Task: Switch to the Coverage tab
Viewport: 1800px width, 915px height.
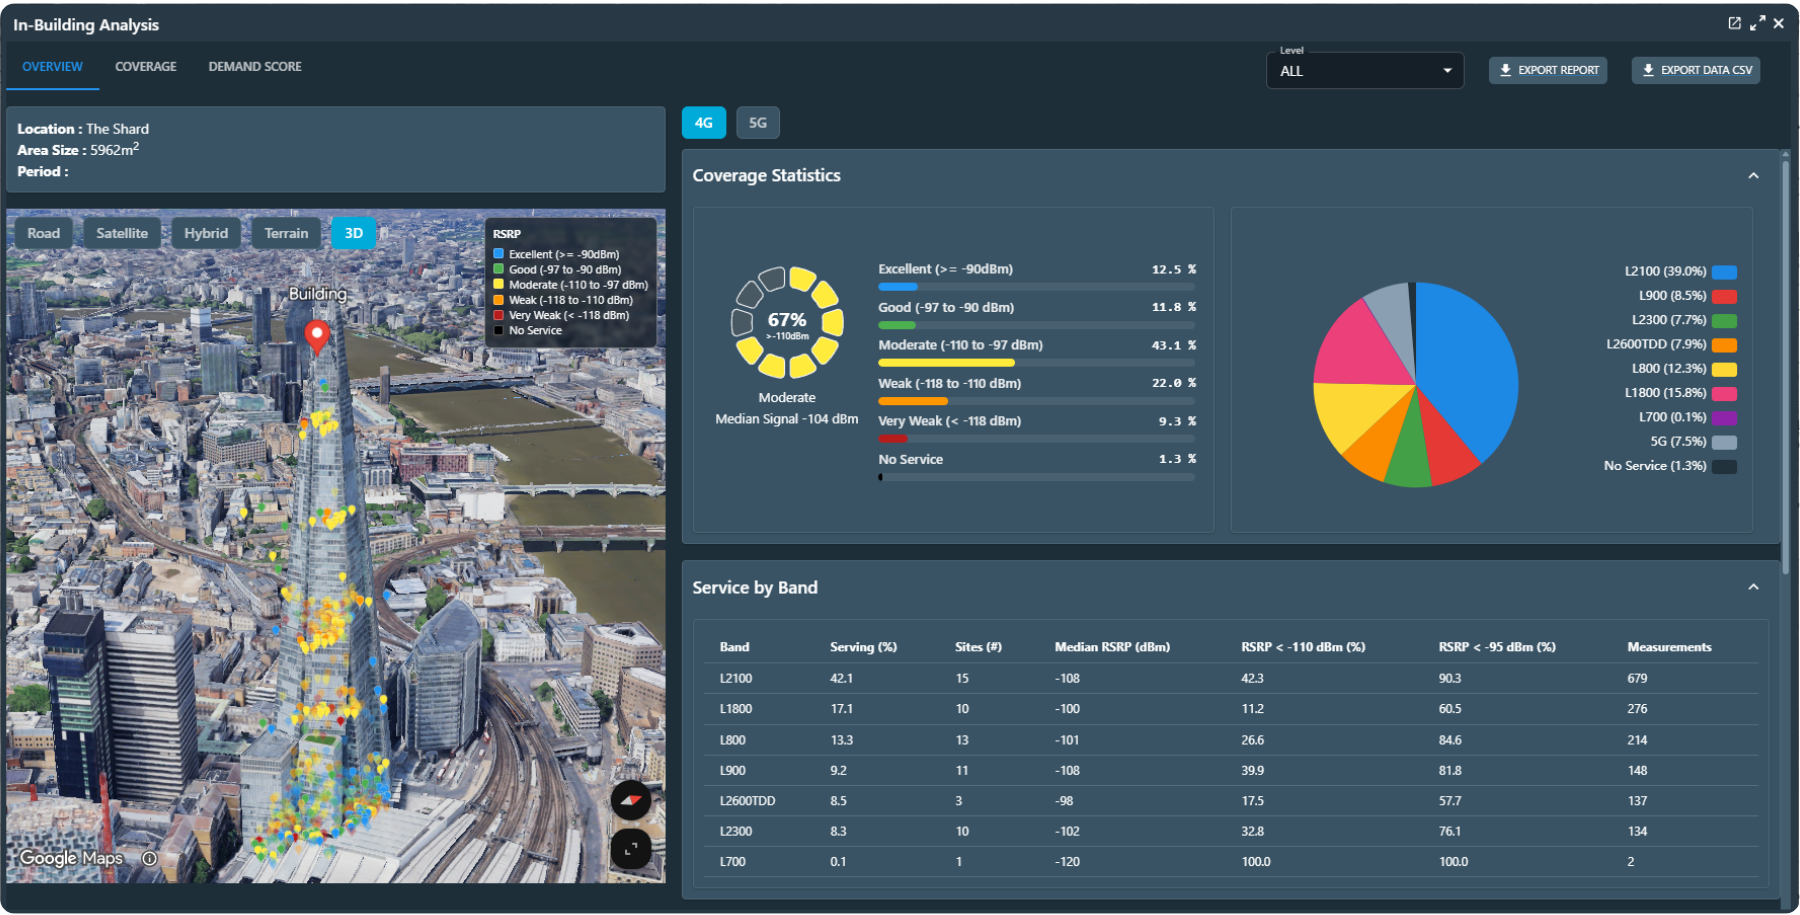Action: coord(146,67)
